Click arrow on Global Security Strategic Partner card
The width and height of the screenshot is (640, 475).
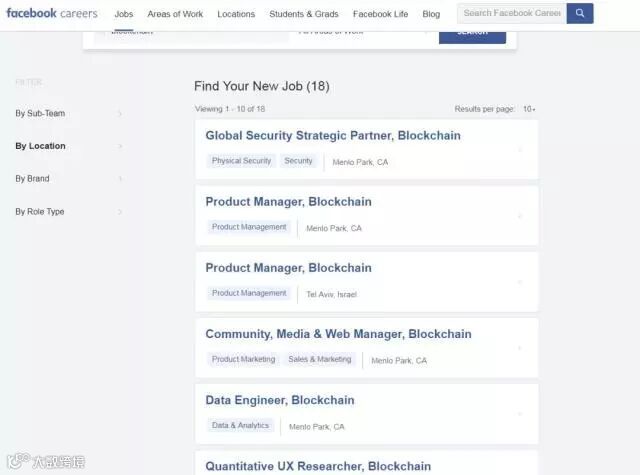[x=520, y=150]
